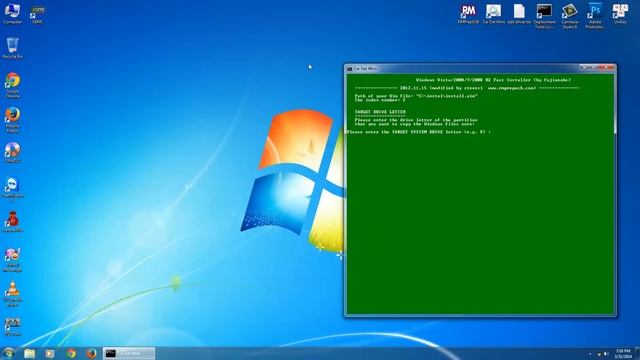Open the XBMC desktop shortcut
This screenshot has width=640, height=360.
coord(38,14)
